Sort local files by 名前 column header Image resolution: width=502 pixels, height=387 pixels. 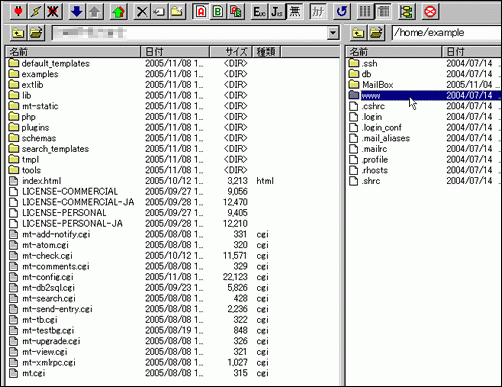tap(73, 52)
